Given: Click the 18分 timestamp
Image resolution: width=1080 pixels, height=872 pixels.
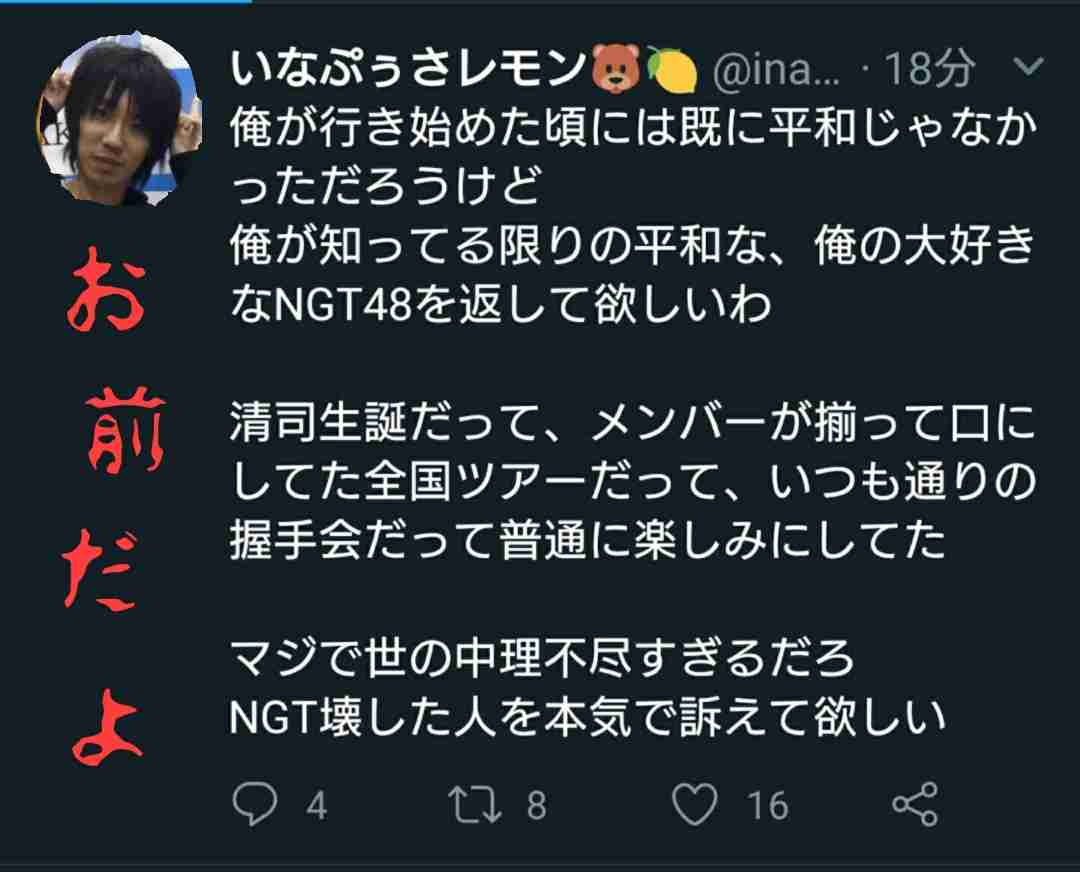Looking at the screenshot, I should [x=929, y=69].
